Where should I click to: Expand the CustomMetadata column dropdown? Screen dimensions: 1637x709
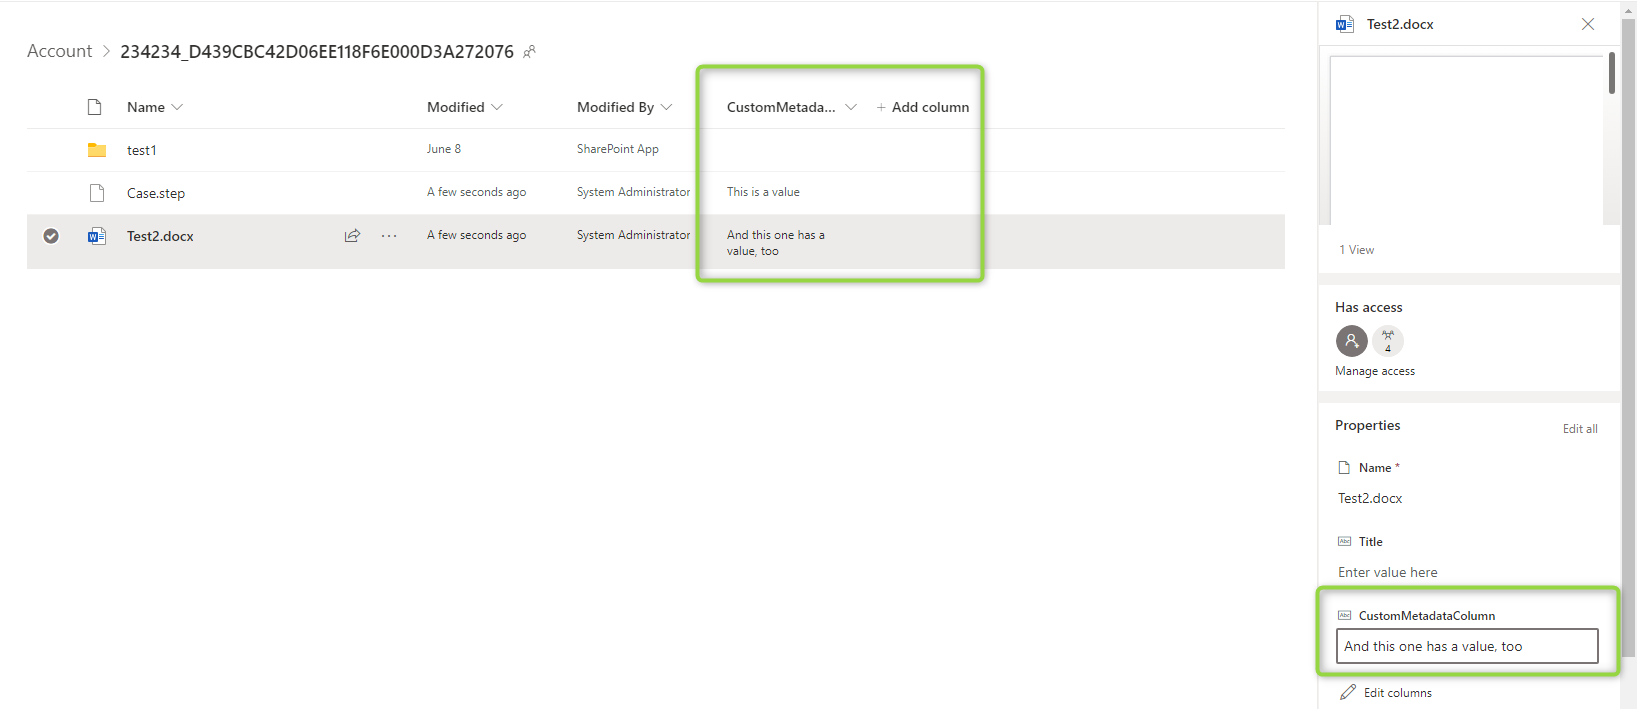851,107
